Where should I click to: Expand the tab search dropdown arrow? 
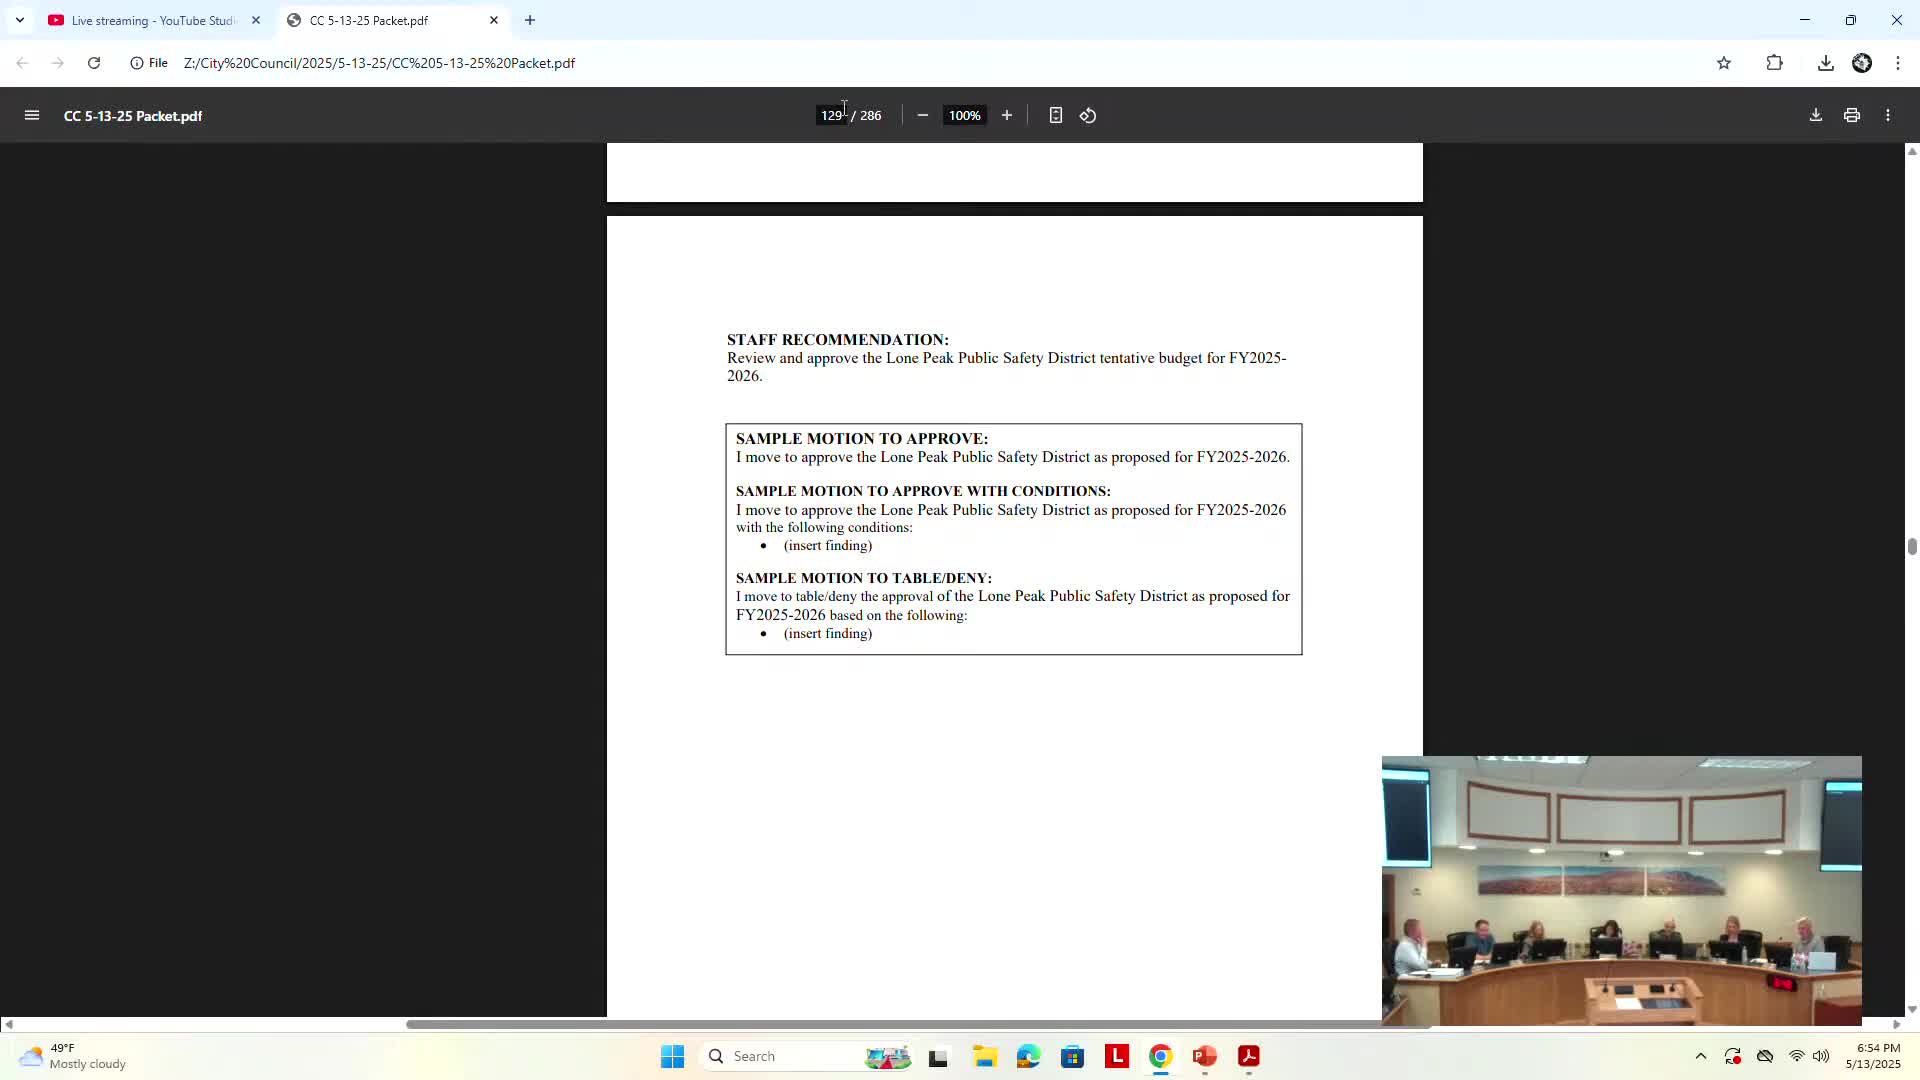coord(20,20)
